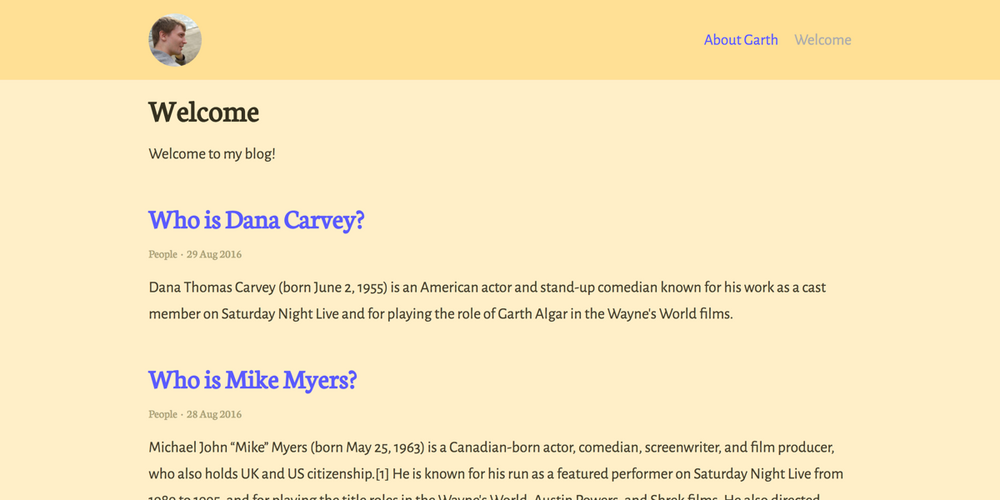Click the Welcome page heading
Image resolution: width=1000 pixels, height=500 pixels.
[204, 112]
